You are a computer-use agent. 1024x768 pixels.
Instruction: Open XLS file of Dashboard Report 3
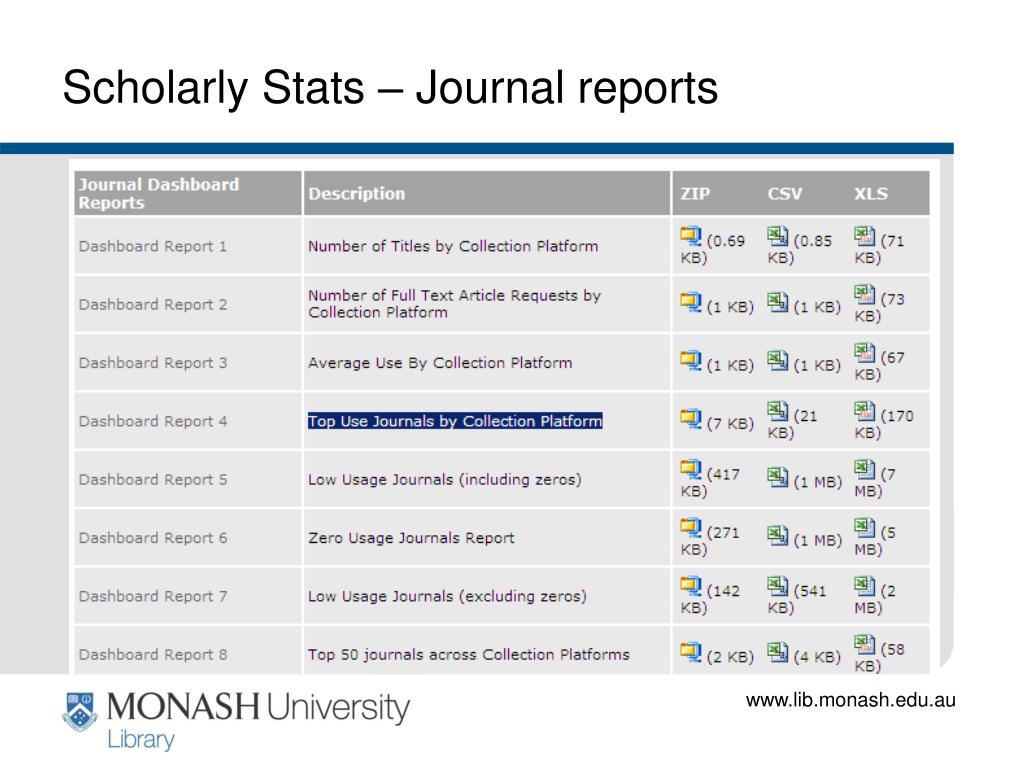(x=865, y=353)
